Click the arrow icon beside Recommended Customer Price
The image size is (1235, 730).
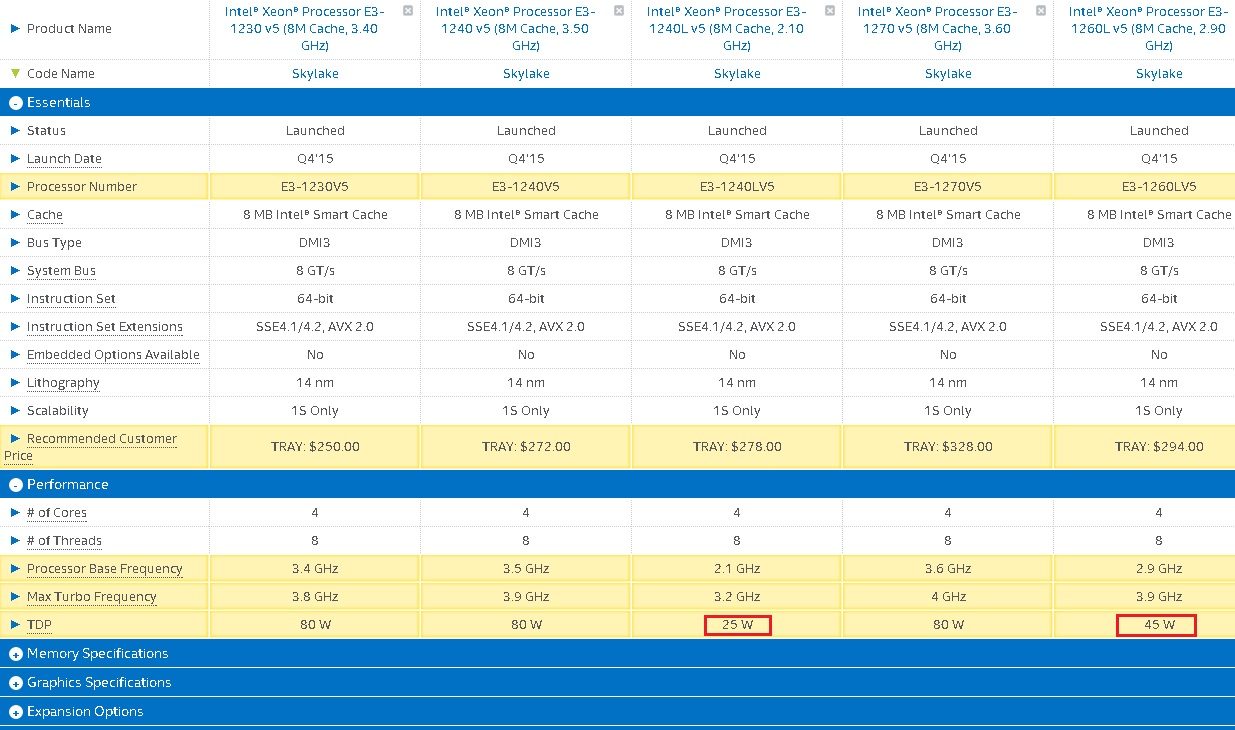tap(15, 439)
